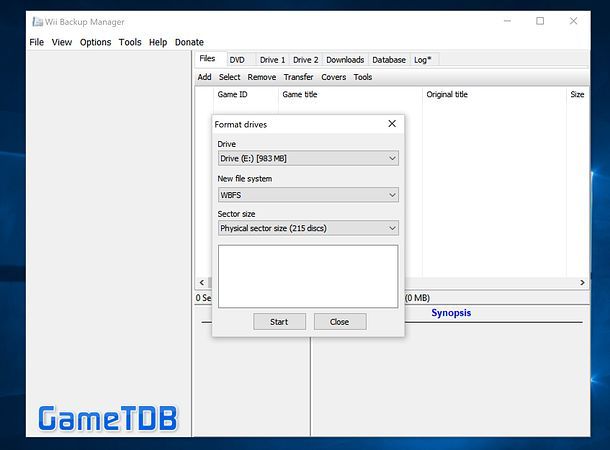Sort by Original title column header

pyautogui.click(x=494, y=95)
